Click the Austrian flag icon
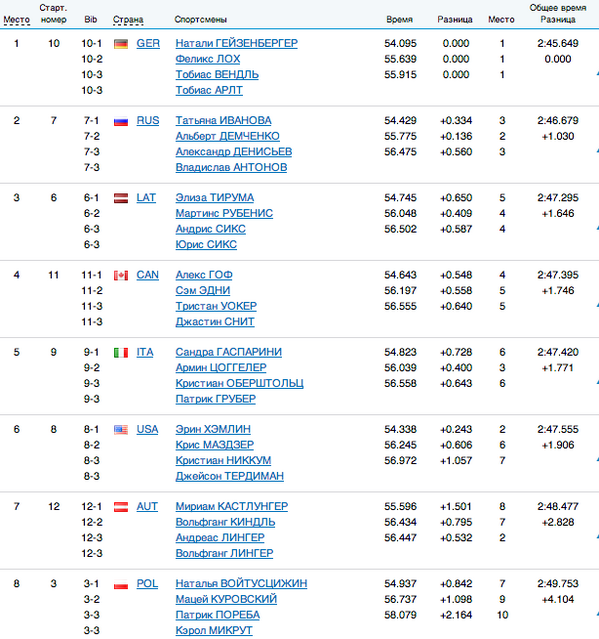This screenshot has height=639, width=599. [x=121, y=507]
